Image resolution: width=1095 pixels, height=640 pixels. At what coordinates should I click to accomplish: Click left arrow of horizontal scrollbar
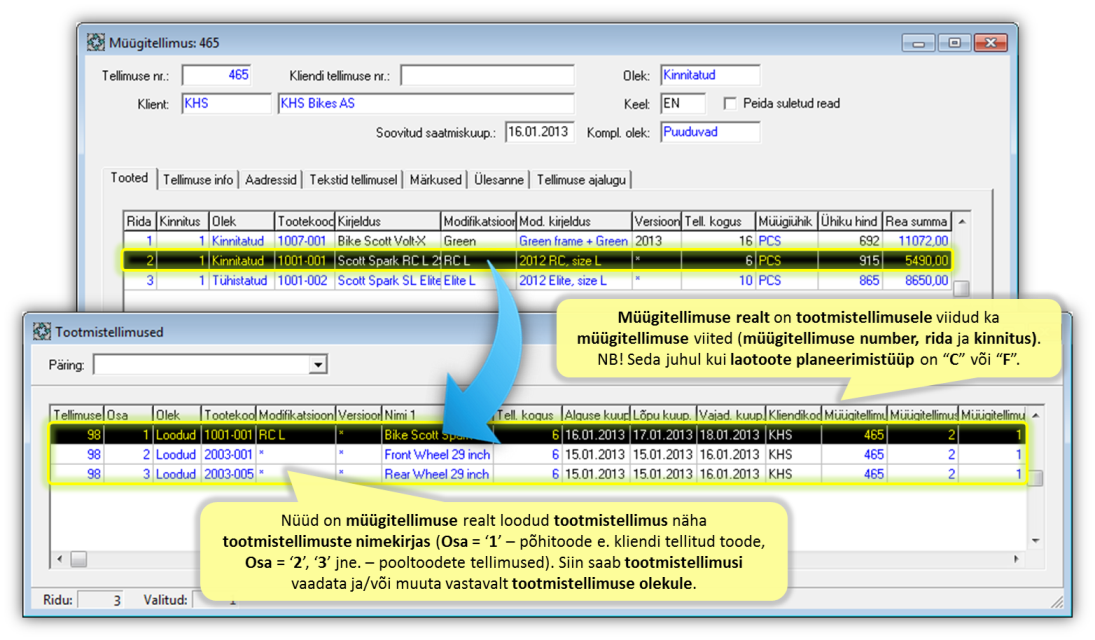(x=59, y=559)
